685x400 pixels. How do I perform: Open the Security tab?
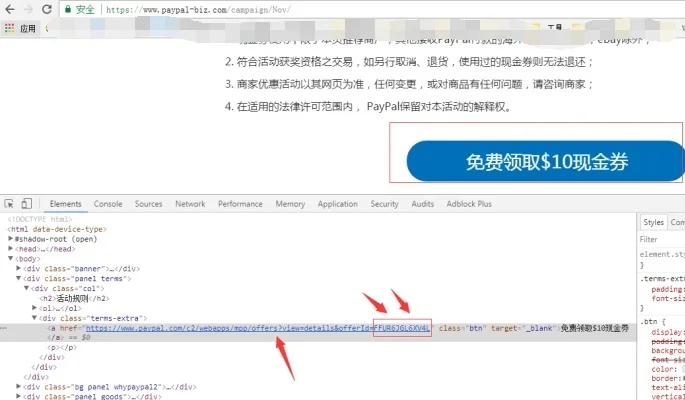(x=384, y=204)
